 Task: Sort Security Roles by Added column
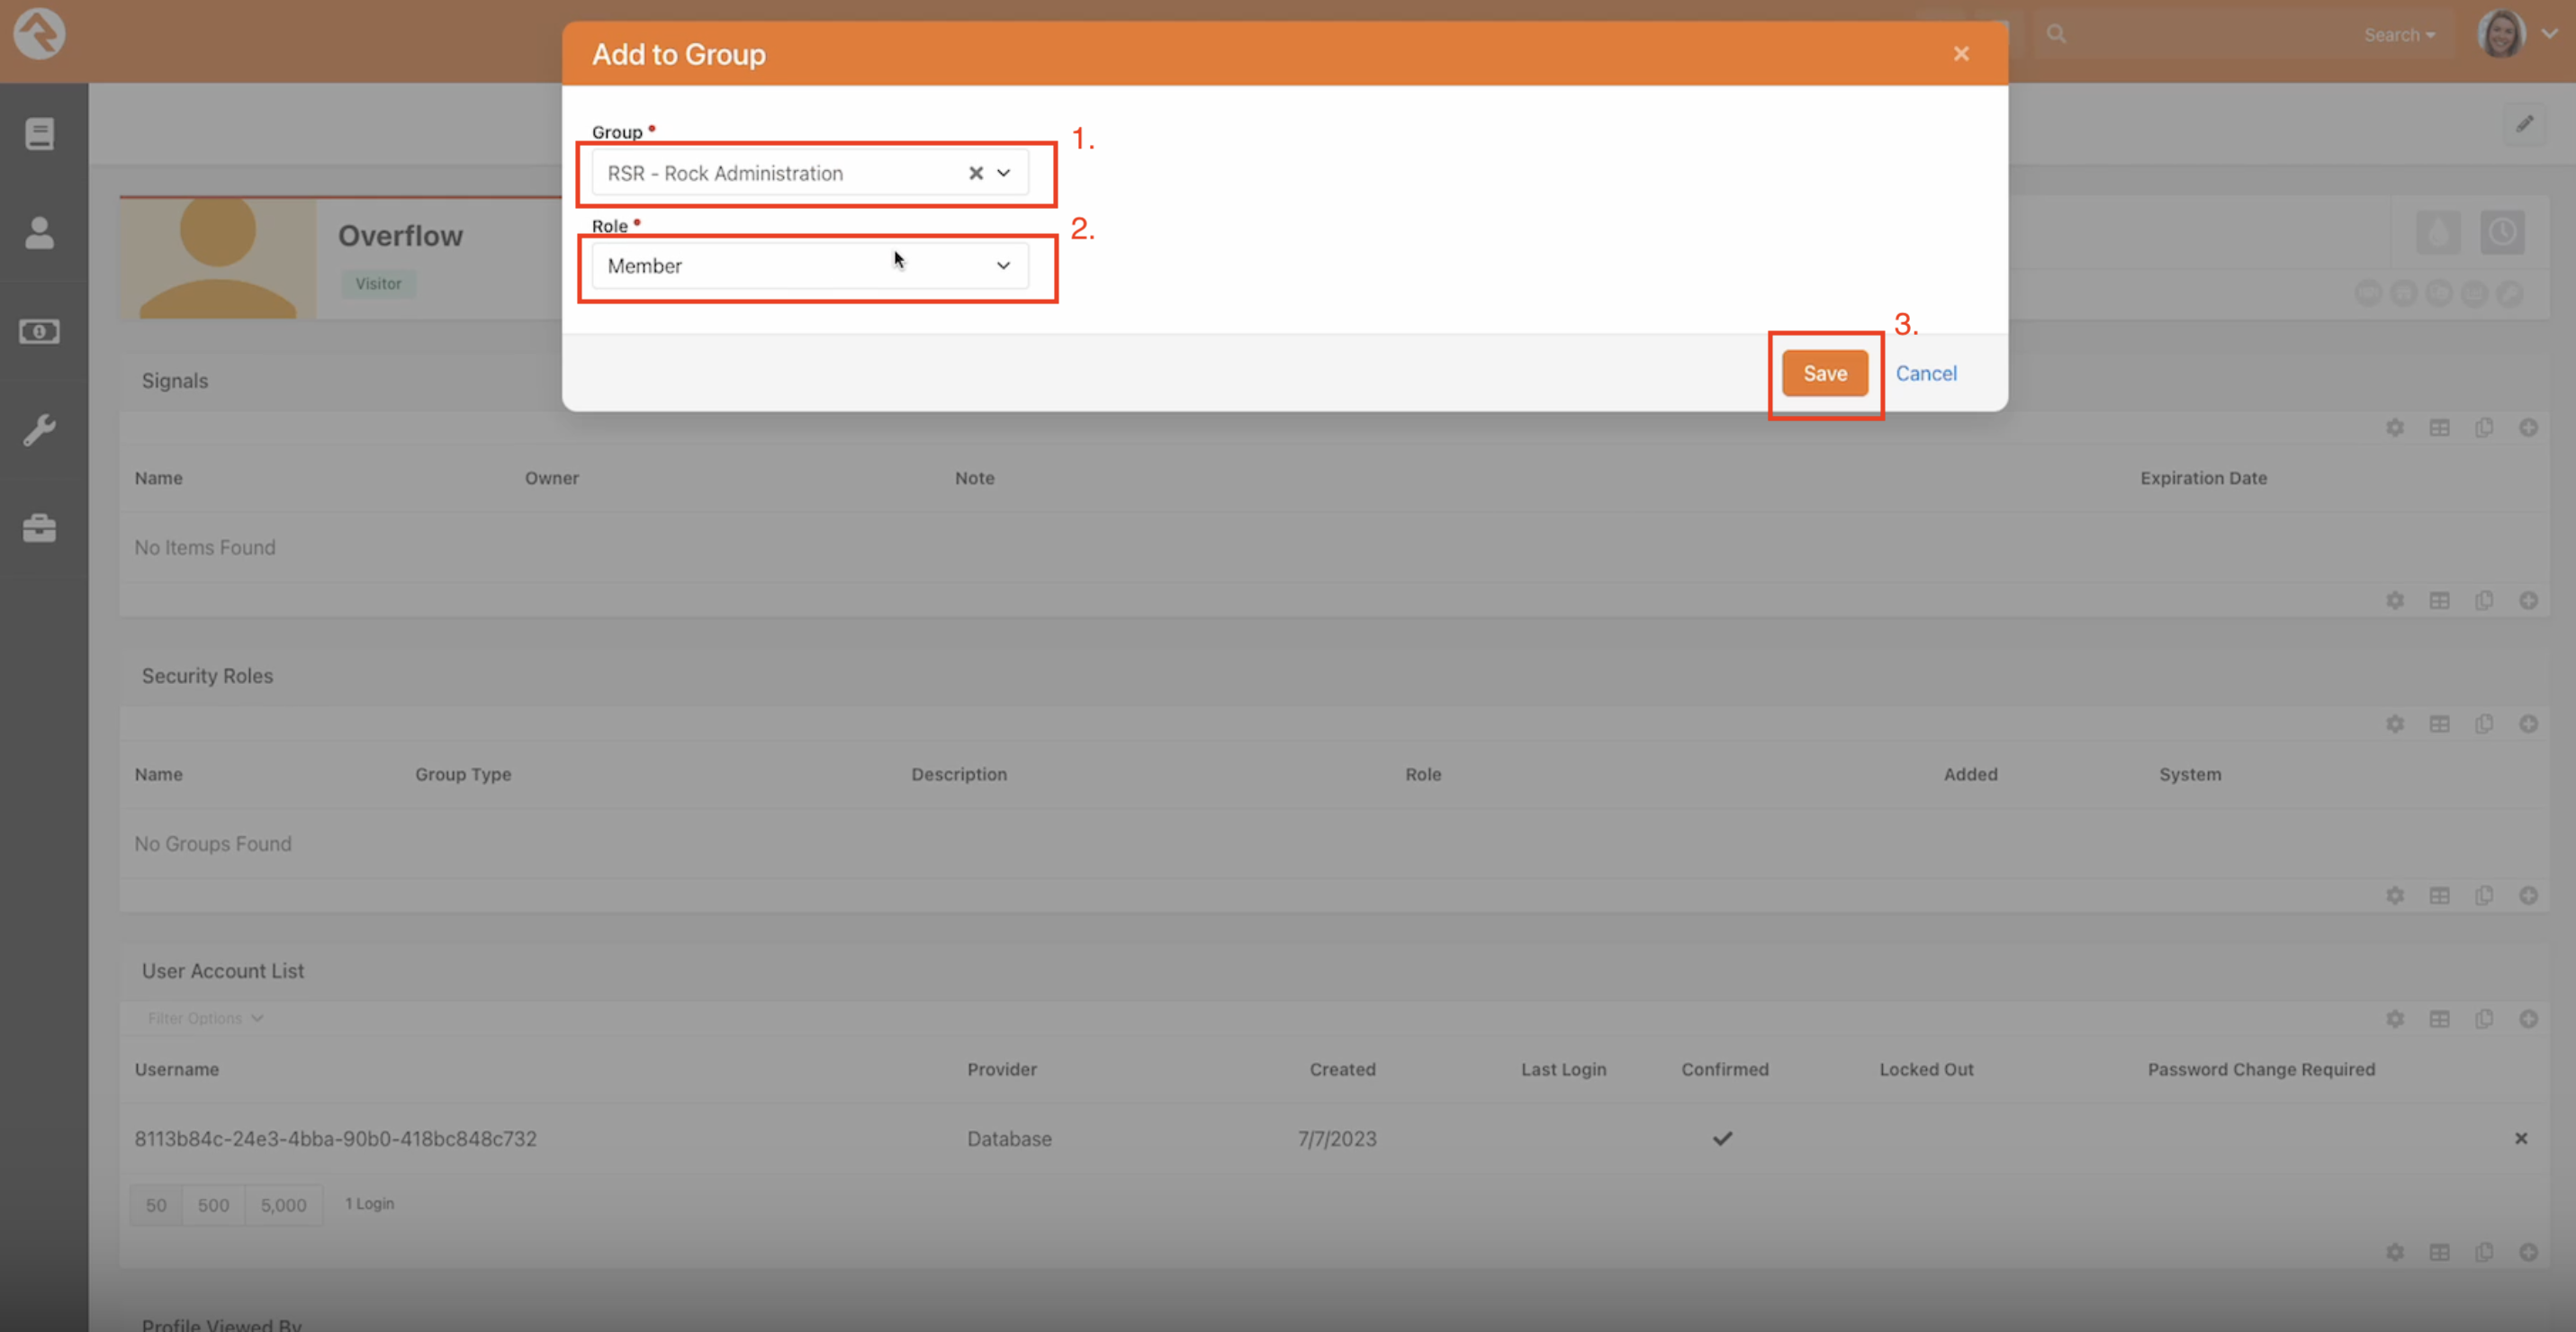point(1970,775)
